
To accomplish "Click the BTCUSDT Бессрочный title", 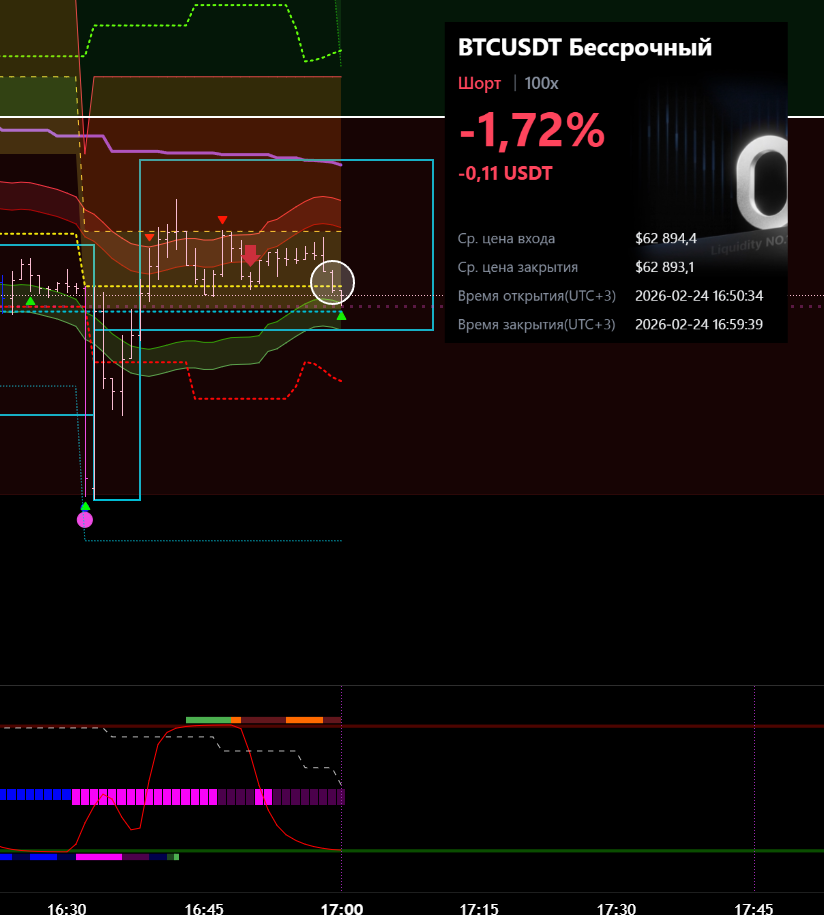I will 584,48.
